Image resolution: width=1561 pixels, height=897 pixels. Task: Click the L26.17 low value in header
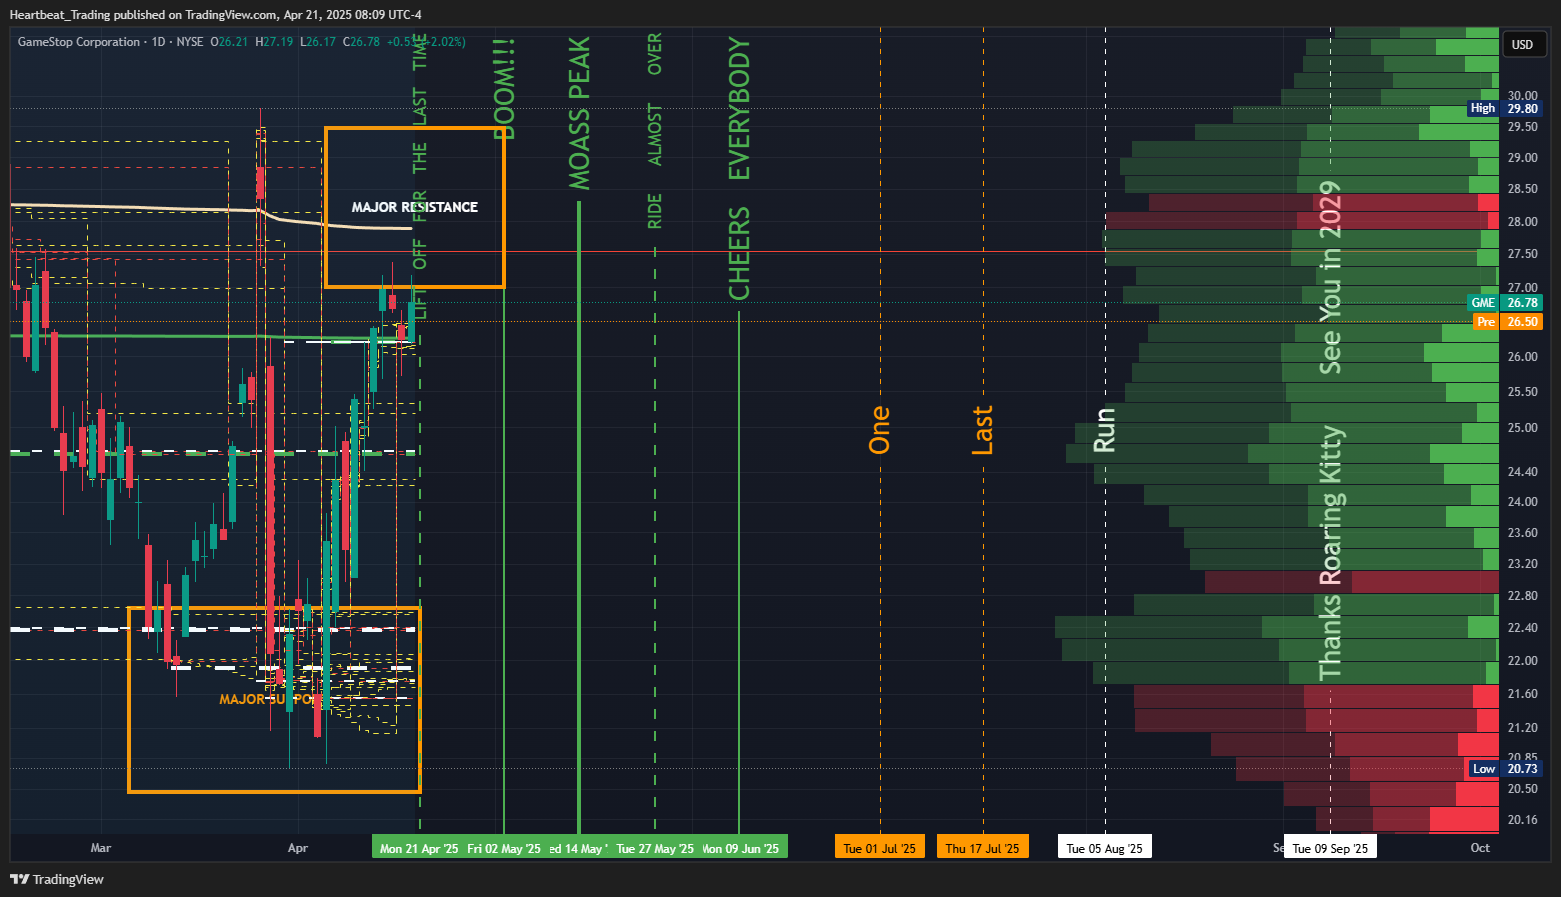[318, 42]
